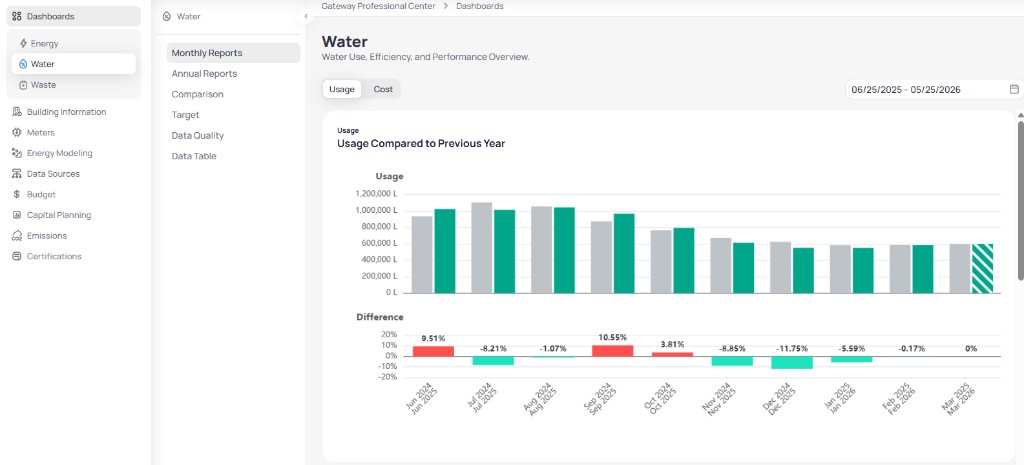This screenshot has height=465, width=1024.
Task: Click the 1,200,000 L axis label
Action: (x=376, y=194)
